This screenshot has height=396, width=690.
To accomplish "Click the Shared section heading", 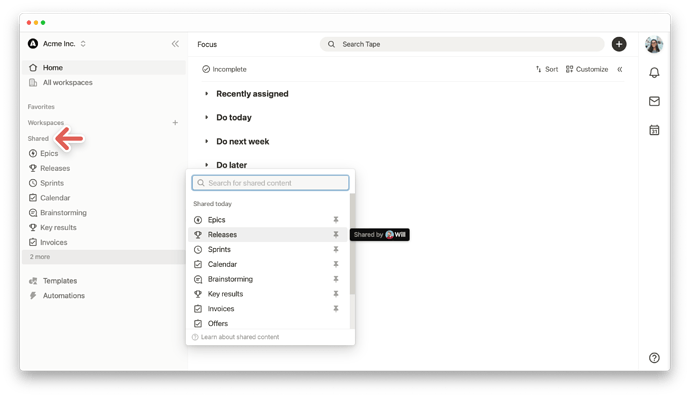I will click(x=38, y=139).
